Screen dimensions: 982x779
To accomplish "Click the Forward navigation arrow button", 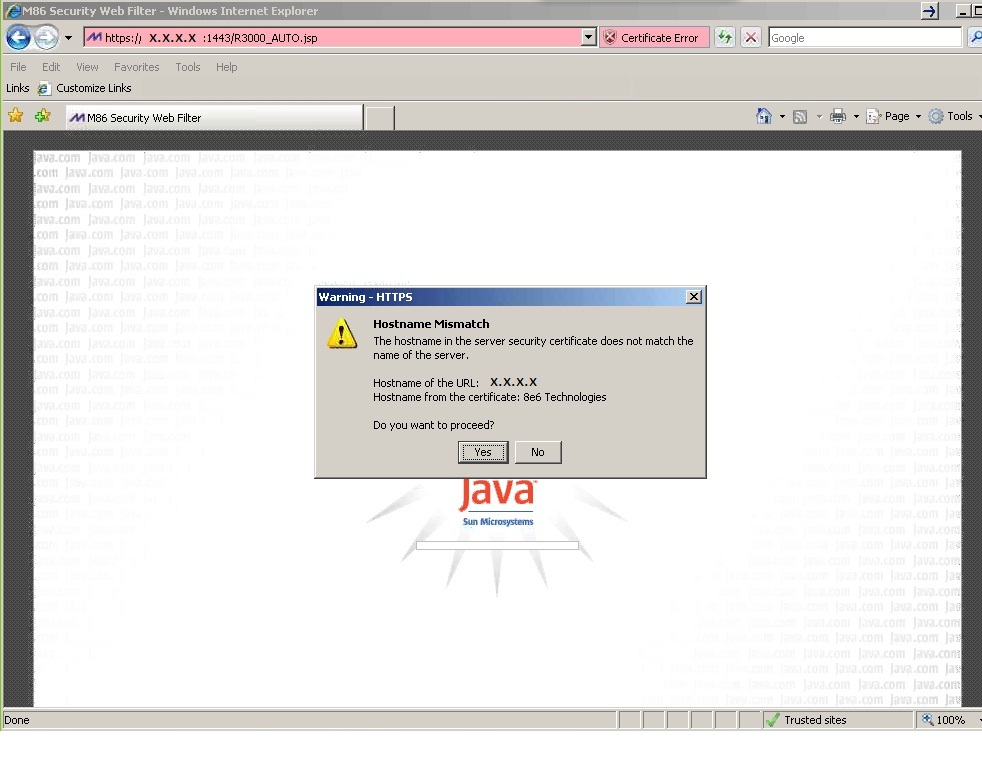I will point(46,38).
